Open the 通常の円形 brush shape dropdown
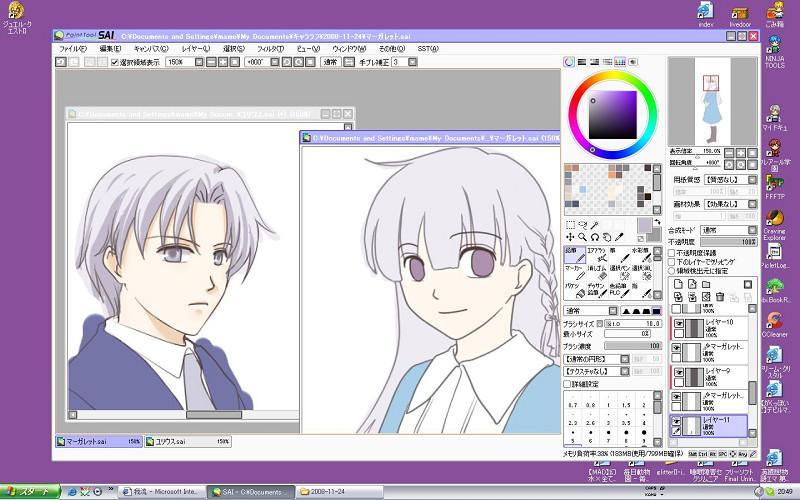 tap(624, 359)
